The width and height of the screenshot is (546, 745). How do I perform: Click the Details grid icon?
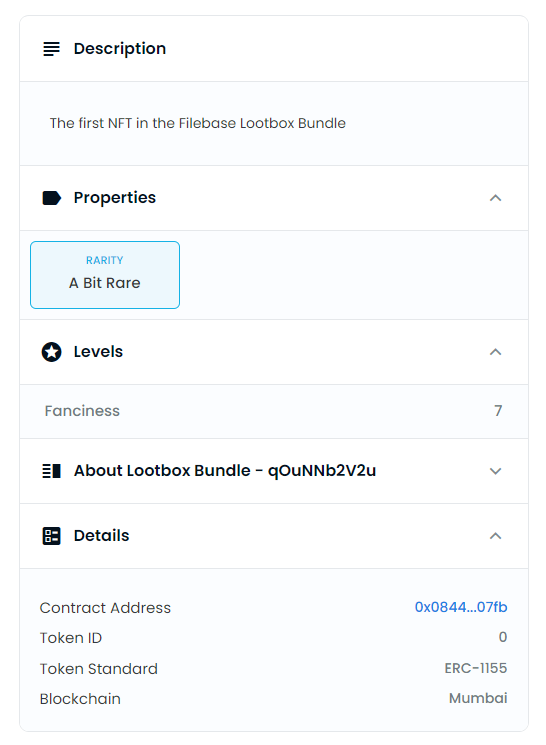coord(51,536)
